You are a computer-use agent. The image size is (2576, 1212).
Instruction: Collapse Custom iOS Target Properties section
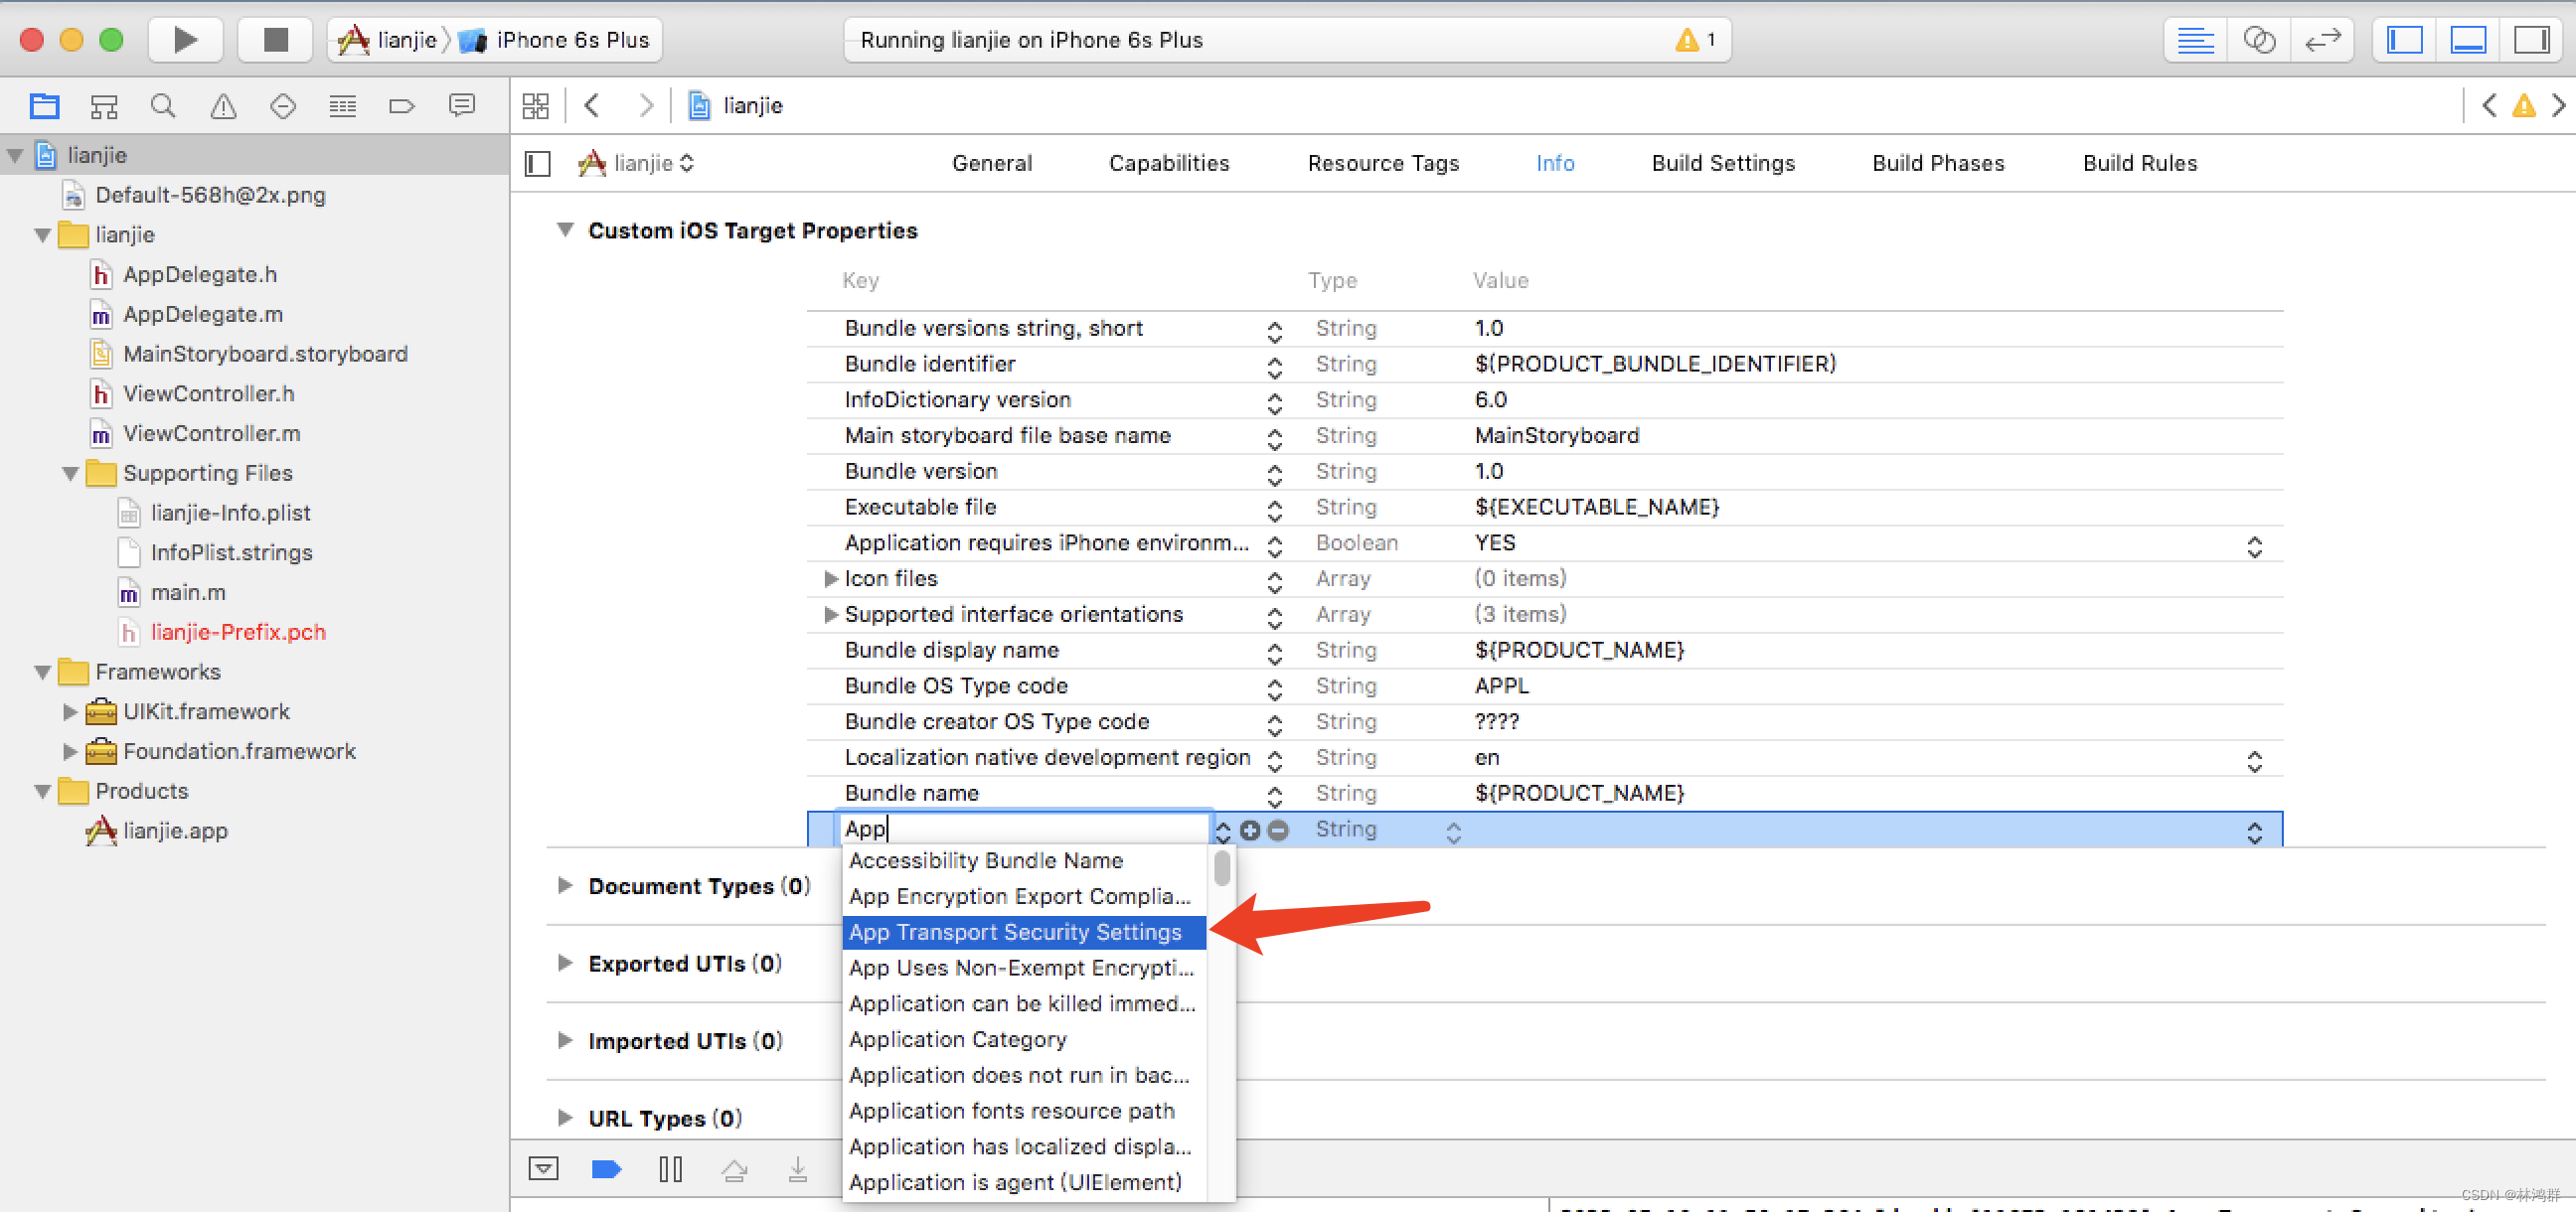[565, 230]
